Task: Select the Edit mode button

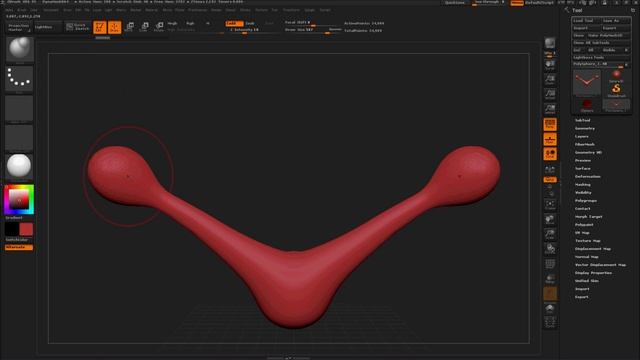Action: point(100,27)
